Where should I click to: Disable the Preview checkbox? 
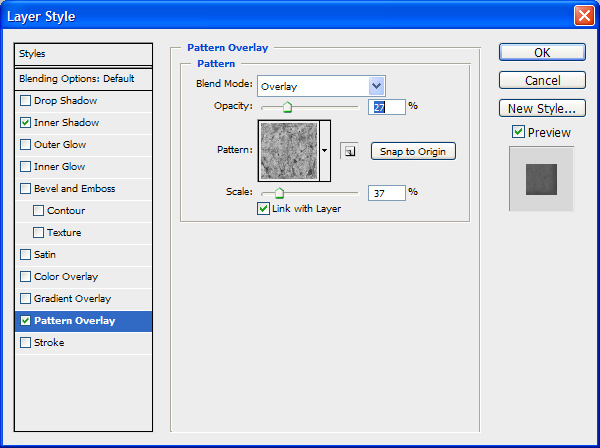tap(518, 132)
